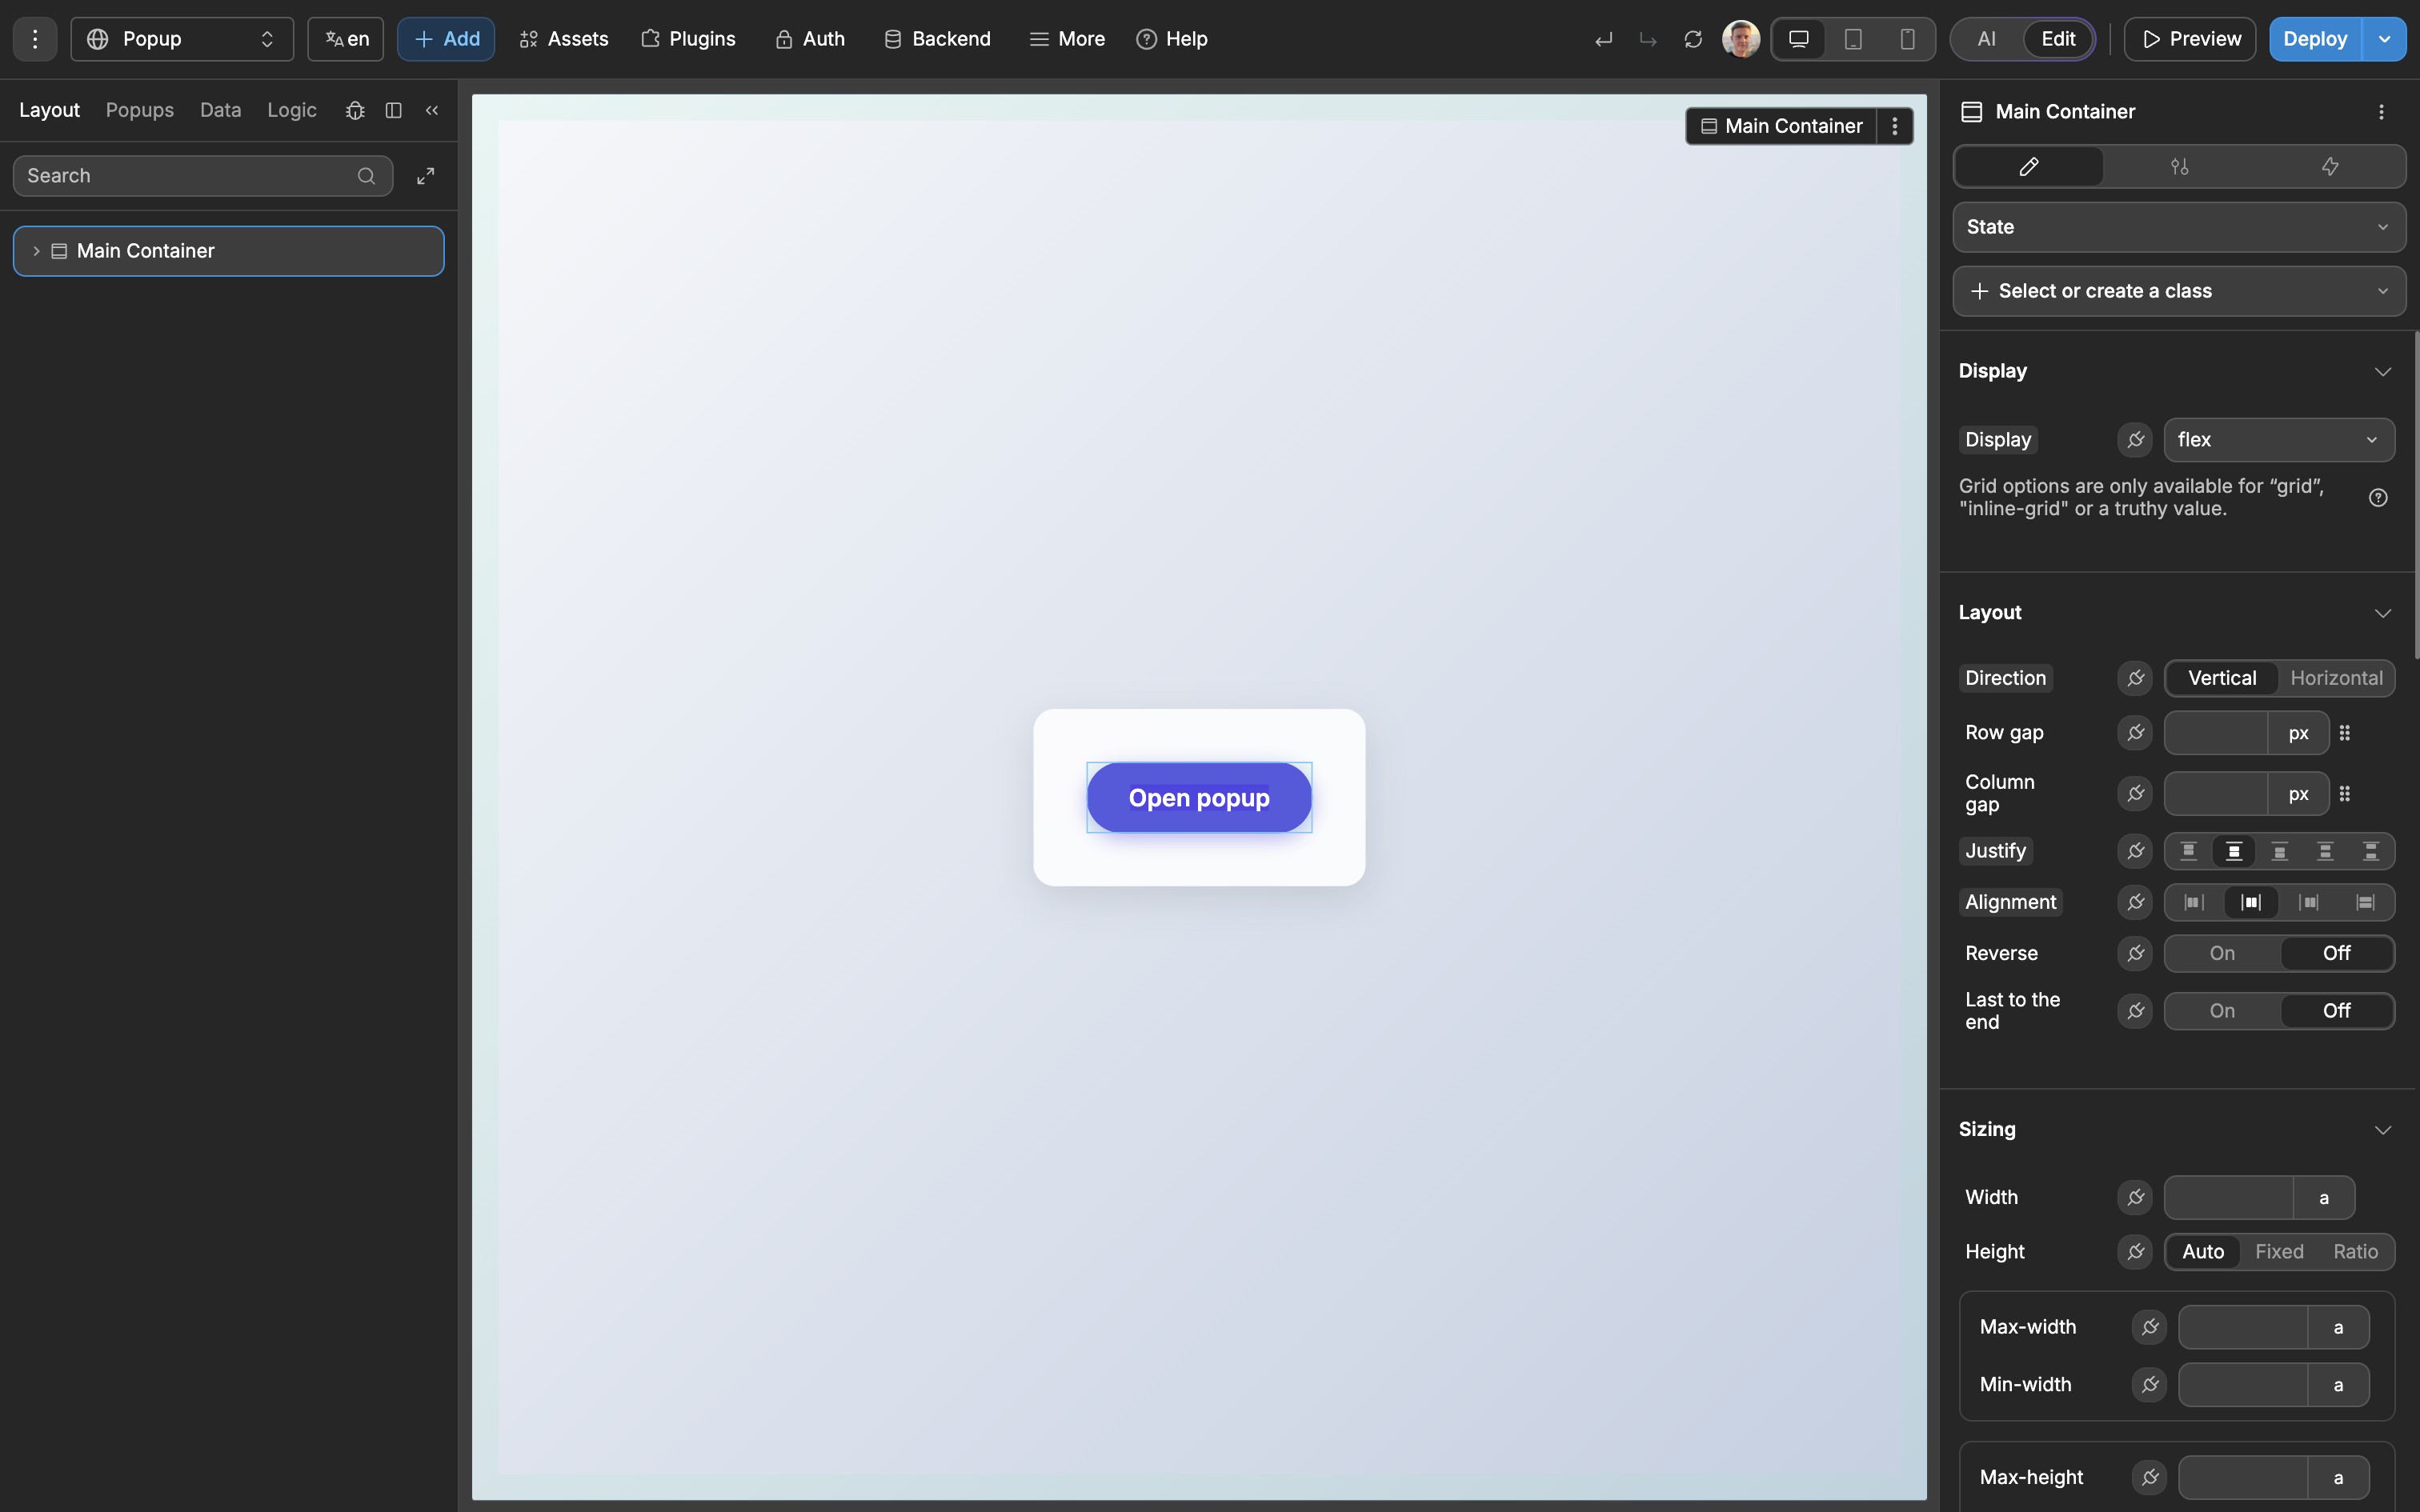The height and width of the screenshot is (1512, 2420).
Task: Toggle the side panel layout icon
Action: coord(394,110)
